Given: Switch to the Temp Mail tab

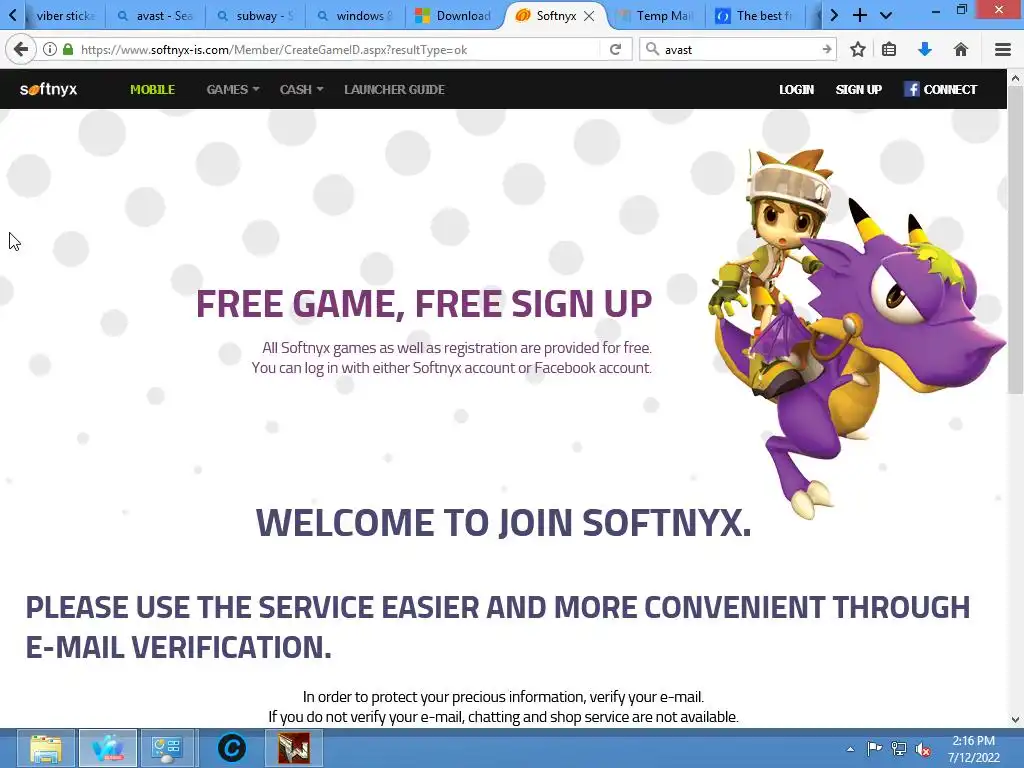Looking at the screenshot, I should [657, 16].
